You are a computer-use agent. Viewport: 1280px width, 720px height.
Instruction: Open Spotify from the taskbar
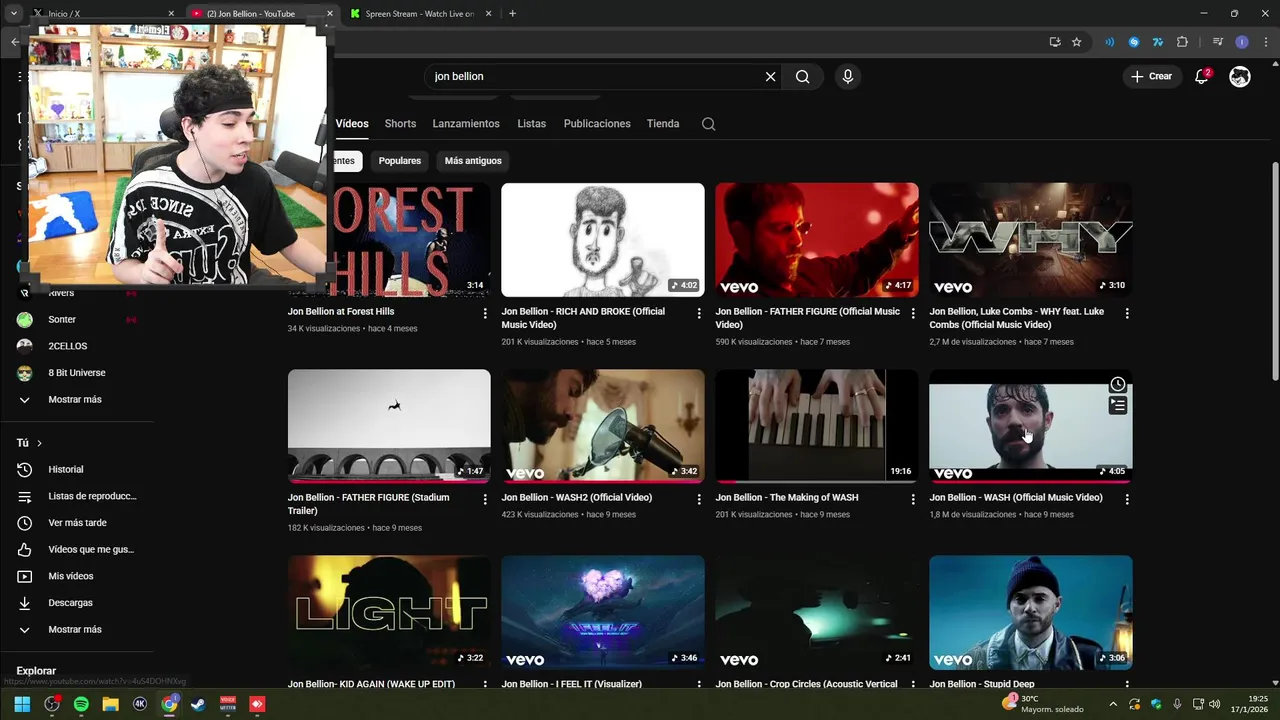click(81, 704)
